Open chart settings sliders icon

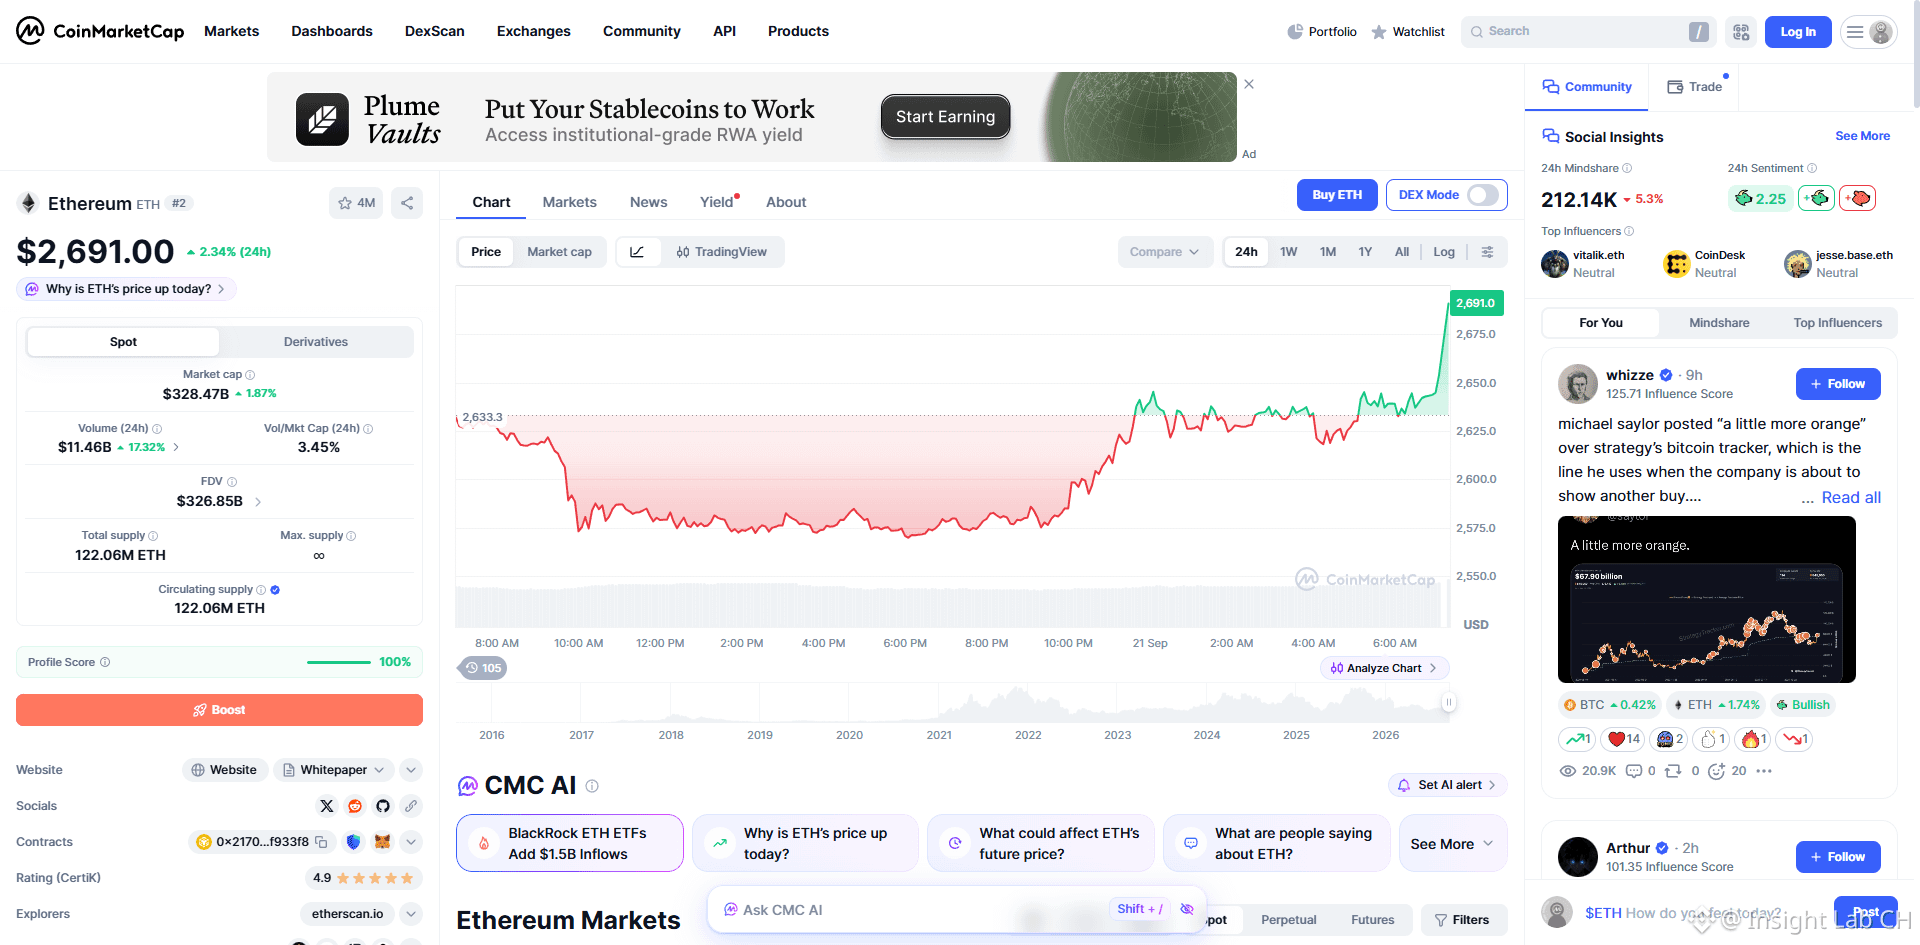(x=1487, y=252)
